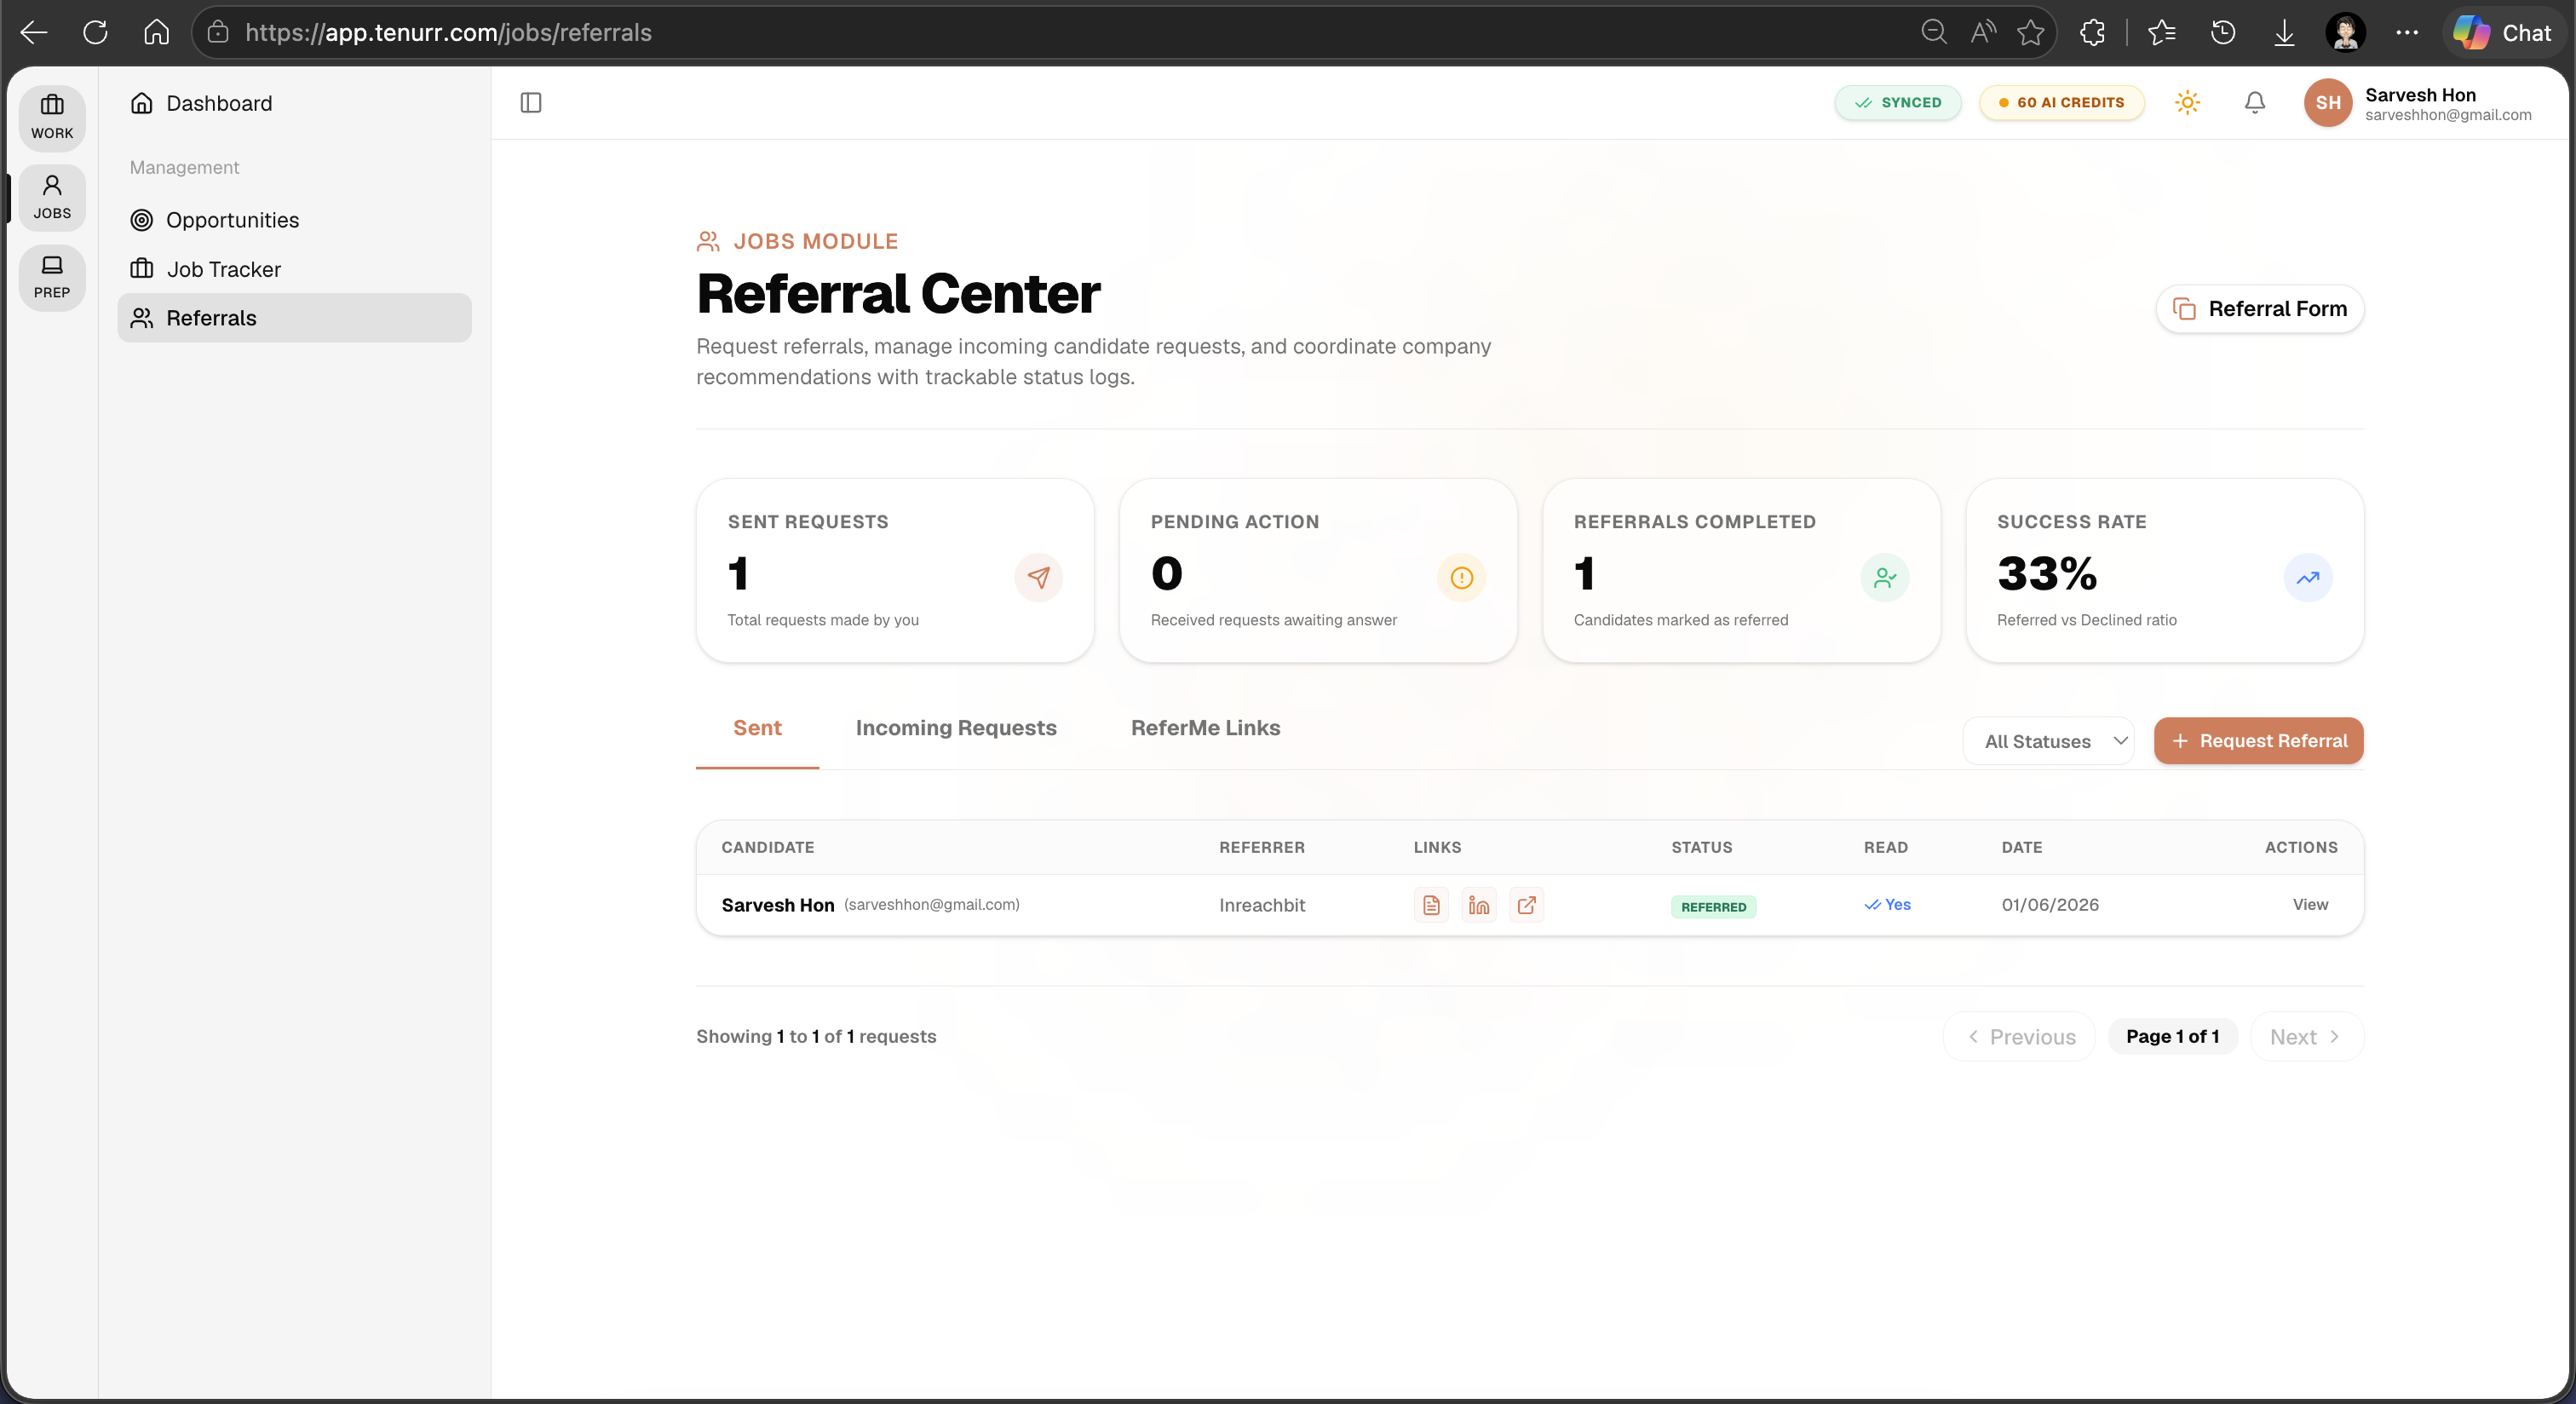2576x1404 pixels.
Task: Activate the read aloud icon
Action: (1982, 33)
